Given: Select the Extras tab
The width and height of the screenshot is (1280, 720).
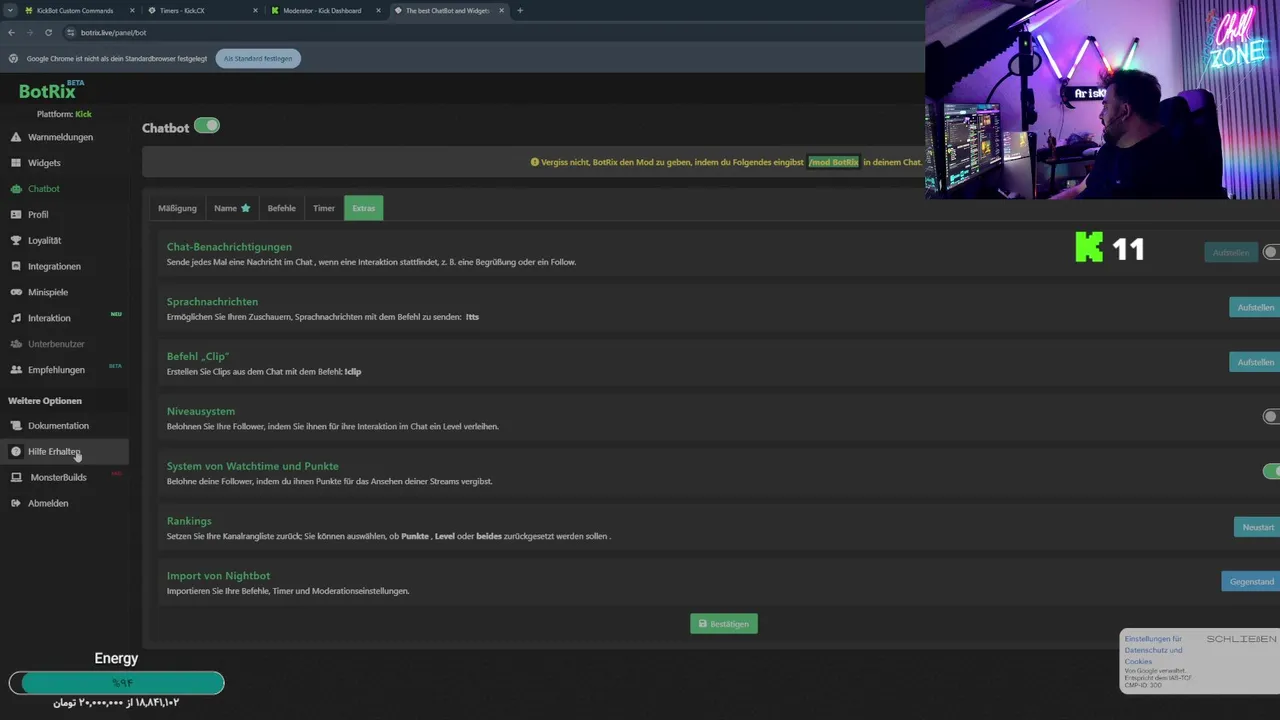Looking at the screenshot, I should coord(364,208).
